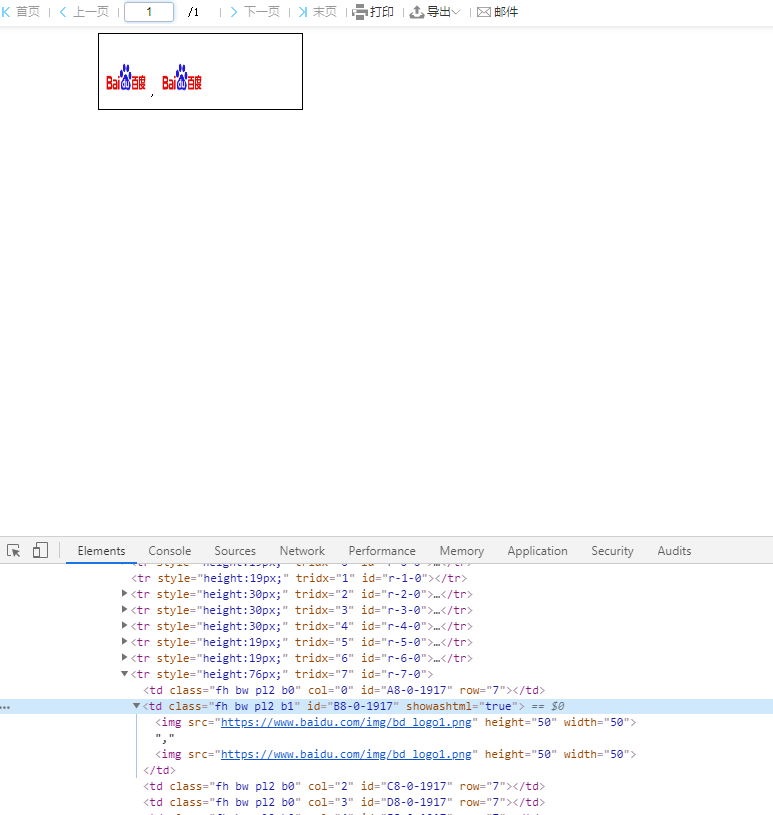Switch to the Console tab

coord(170,551)
